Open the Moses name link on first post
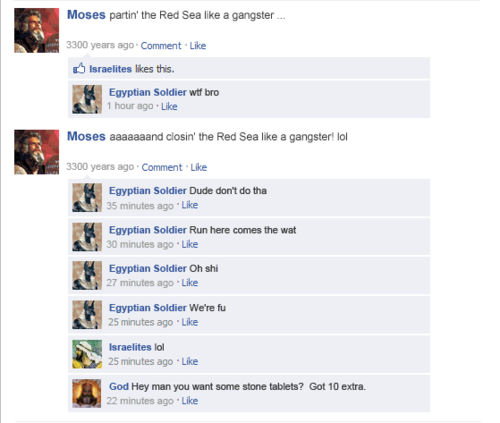 [x=86, y=15]
